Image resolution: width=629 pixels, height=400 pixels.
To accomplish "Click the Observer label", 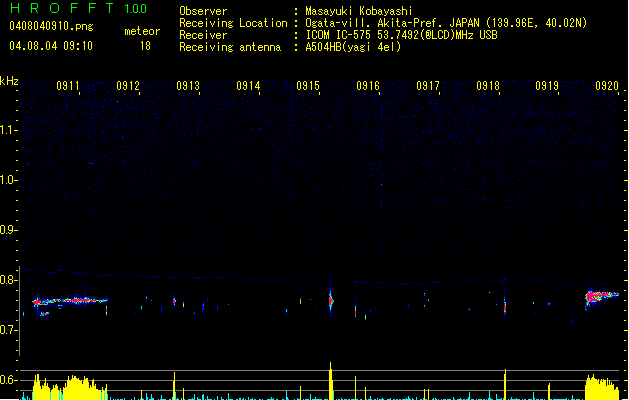I will [203, 11].
